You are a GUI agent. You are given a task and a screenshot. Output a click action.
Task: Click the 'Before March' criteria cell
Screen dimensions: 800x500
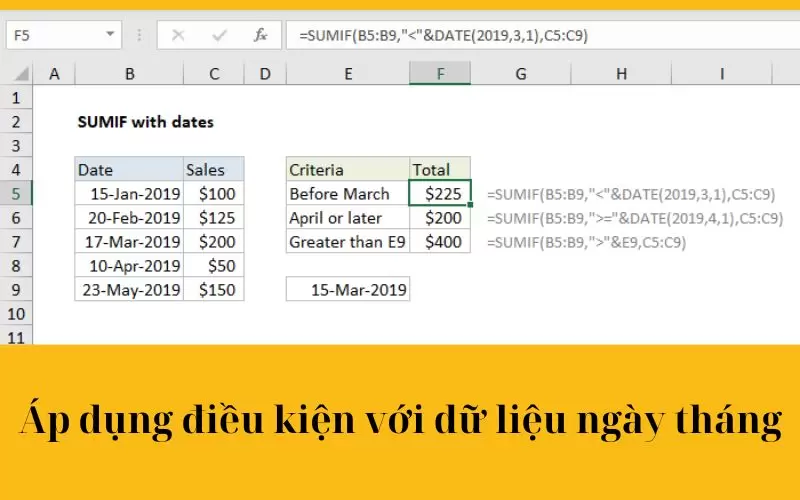(348, 193)
